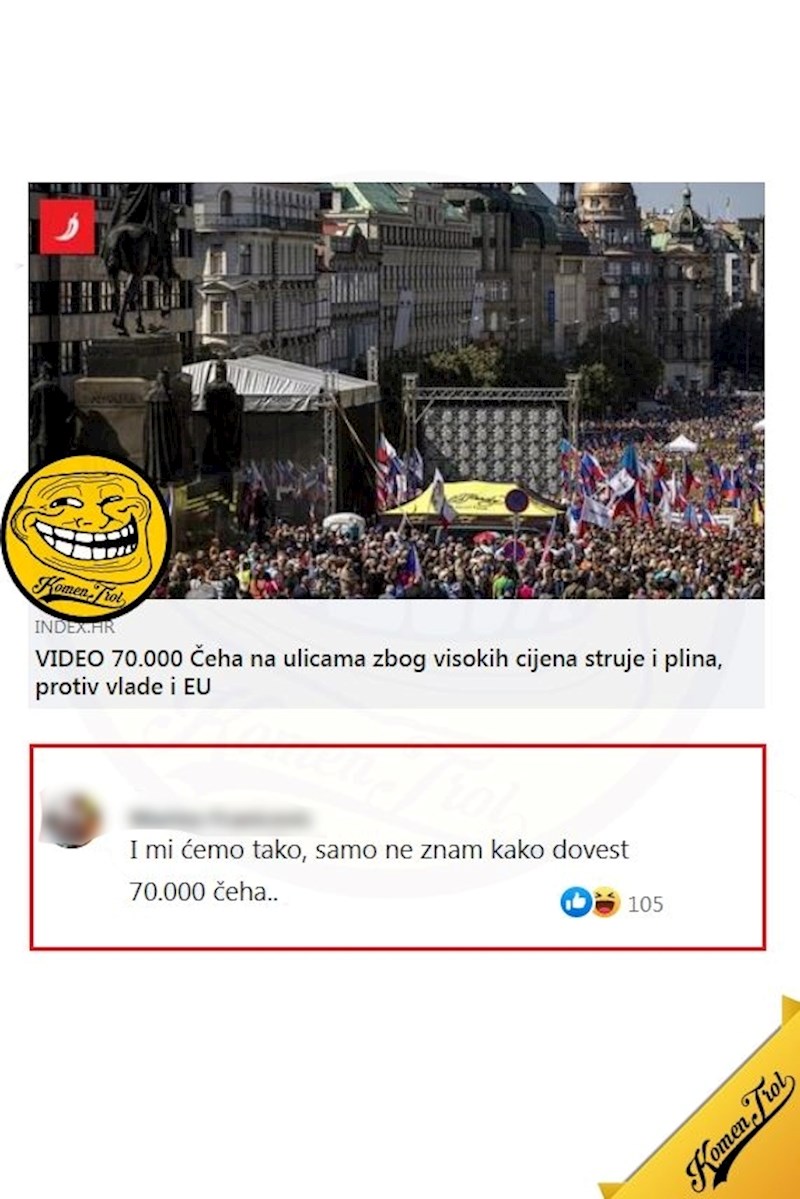Click comment line "70.000 čeha.."
The width and height of the screenshot is (800, 1199).
click(203, 892)
